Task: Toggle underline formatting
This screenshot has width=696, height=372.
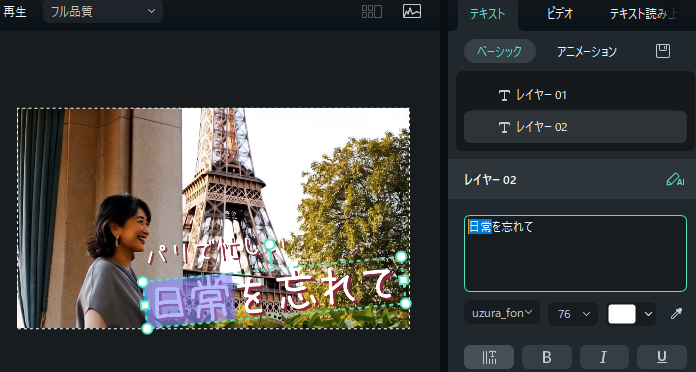Action: pyautogui.click(x=662, y=357)
